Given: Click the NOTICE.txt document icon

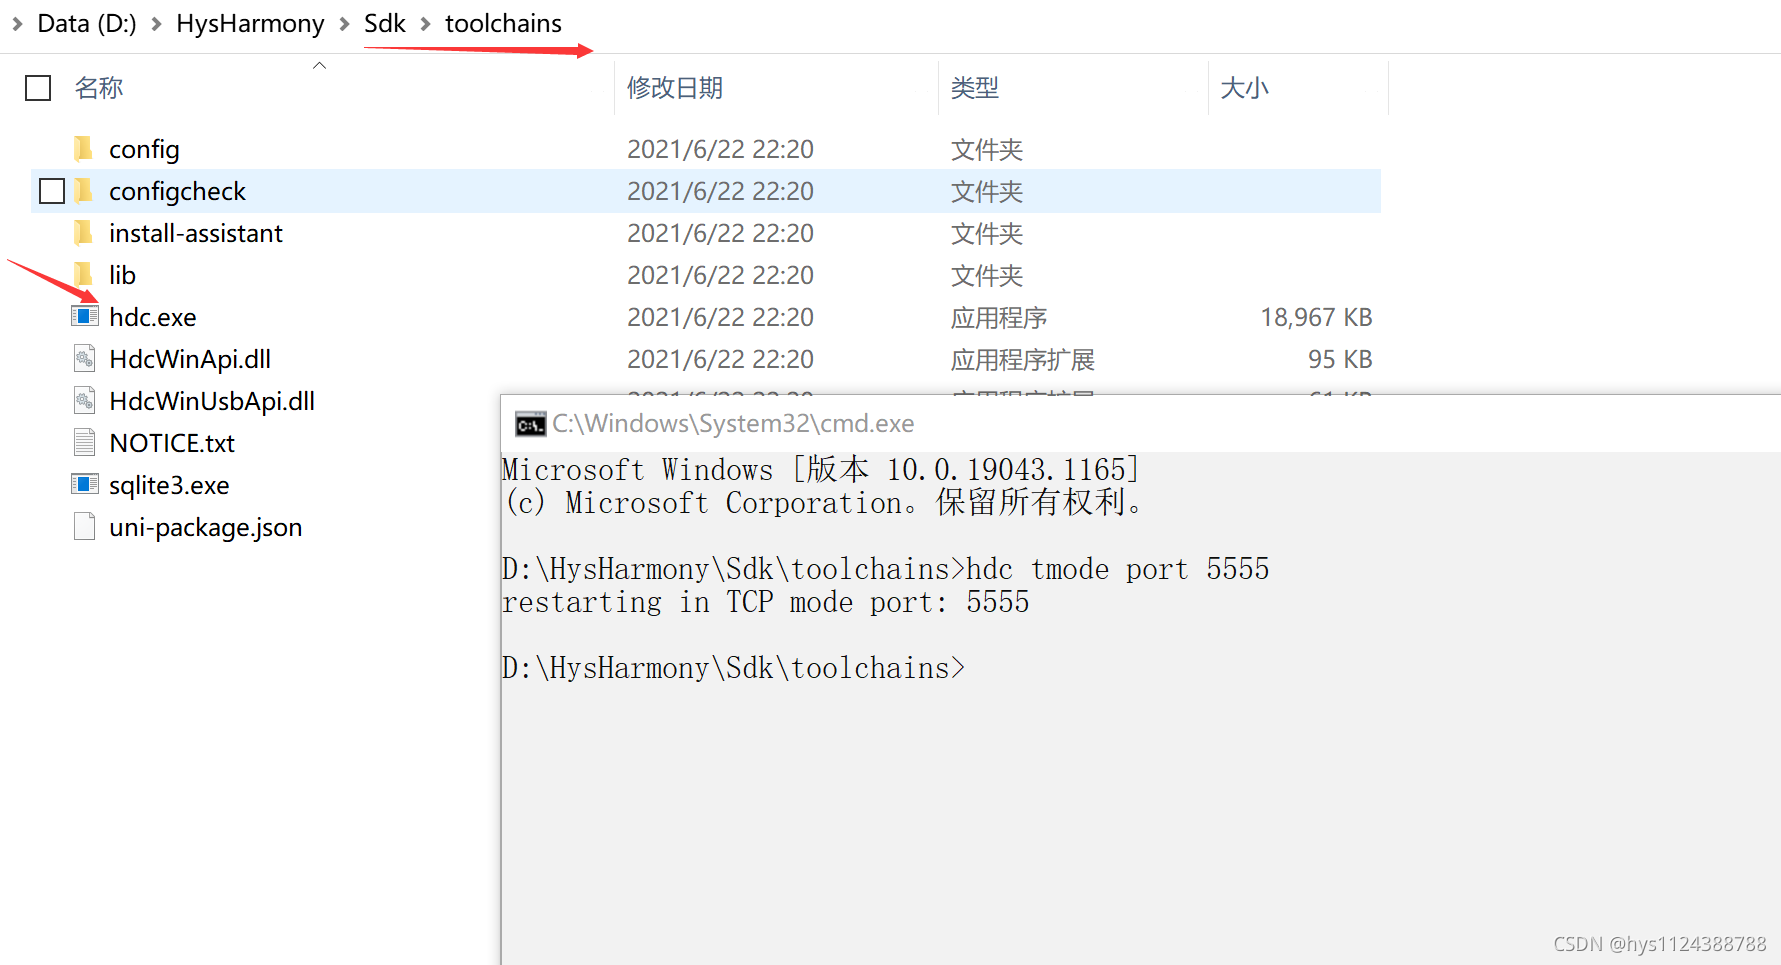Looking at the screenshot, I should [85, 443].
